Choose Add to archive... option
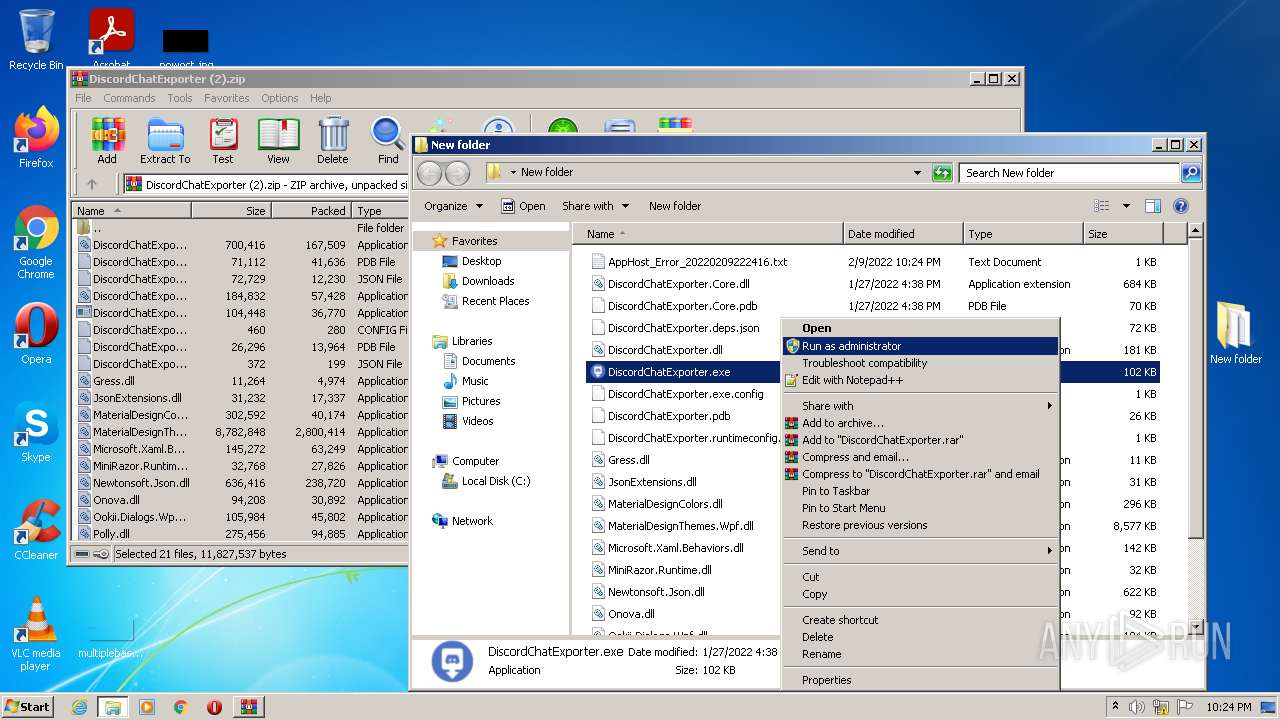 [920, 423]
